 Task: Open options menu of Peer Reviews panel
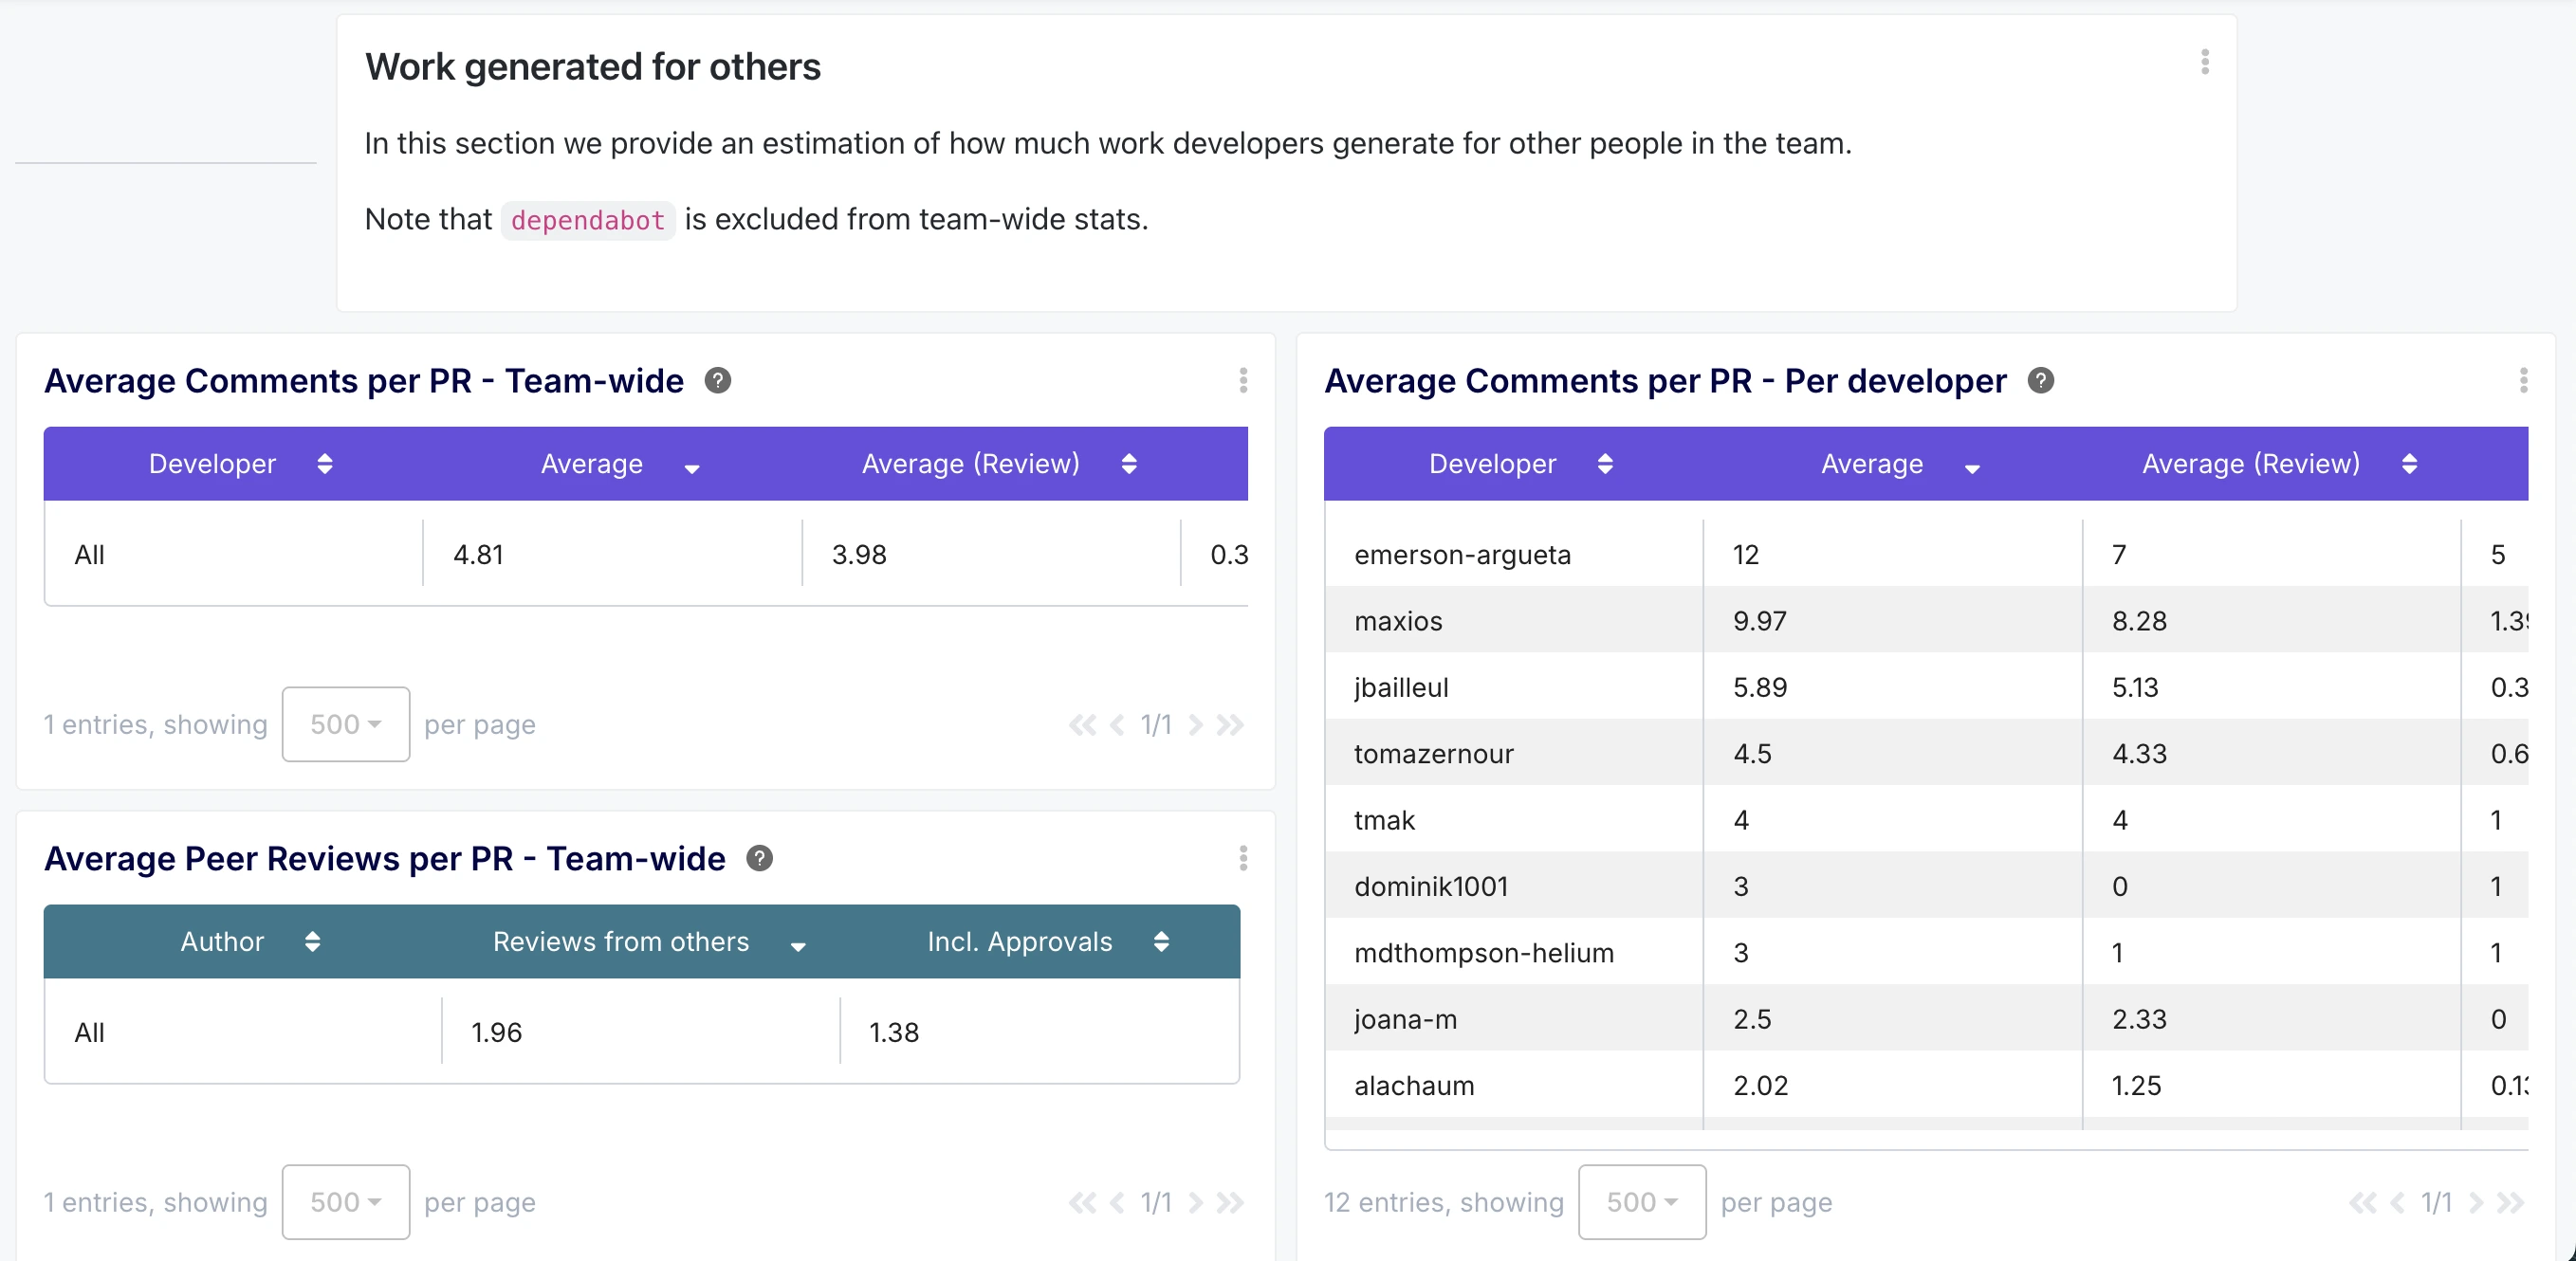(1242, 859)
